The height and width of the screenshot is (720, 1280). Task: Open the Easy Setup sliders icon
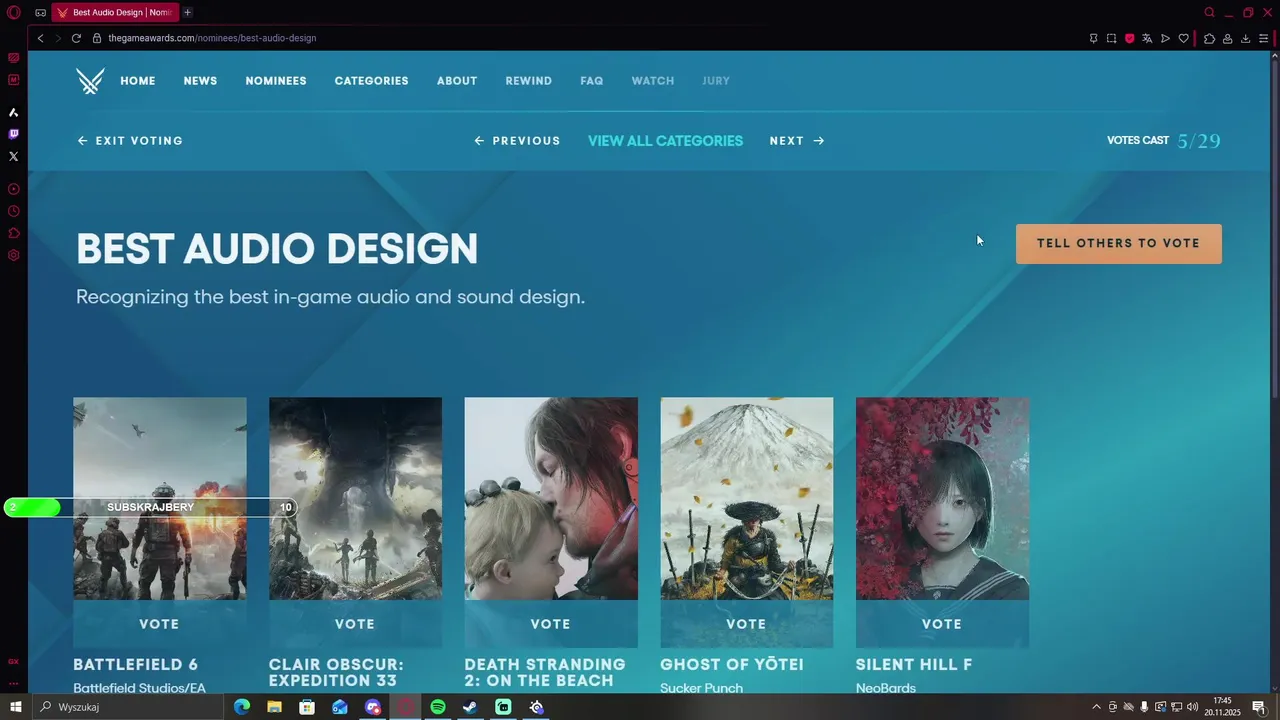(x=1263, y=38)
